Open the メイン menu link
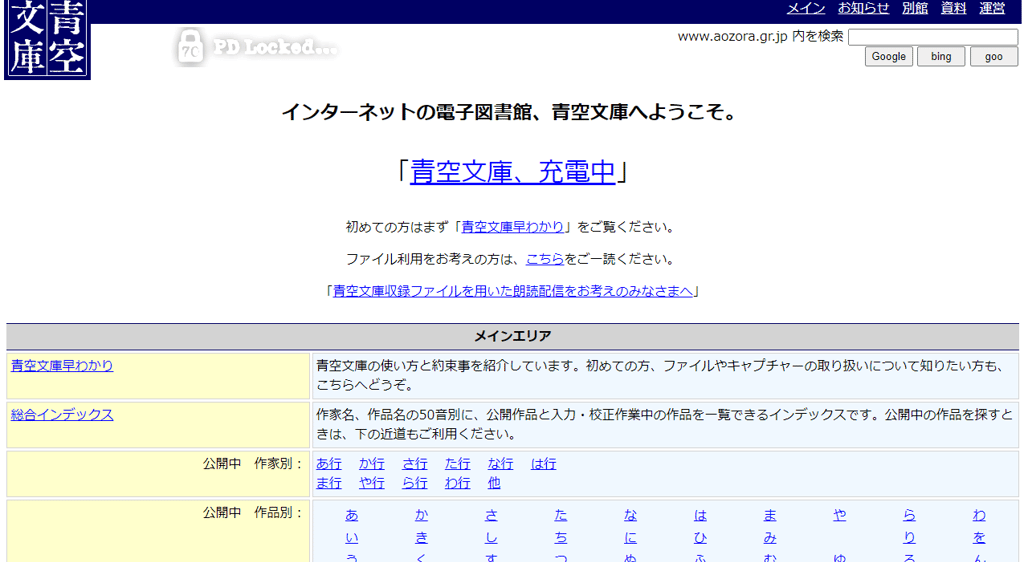 pos(805,8)
